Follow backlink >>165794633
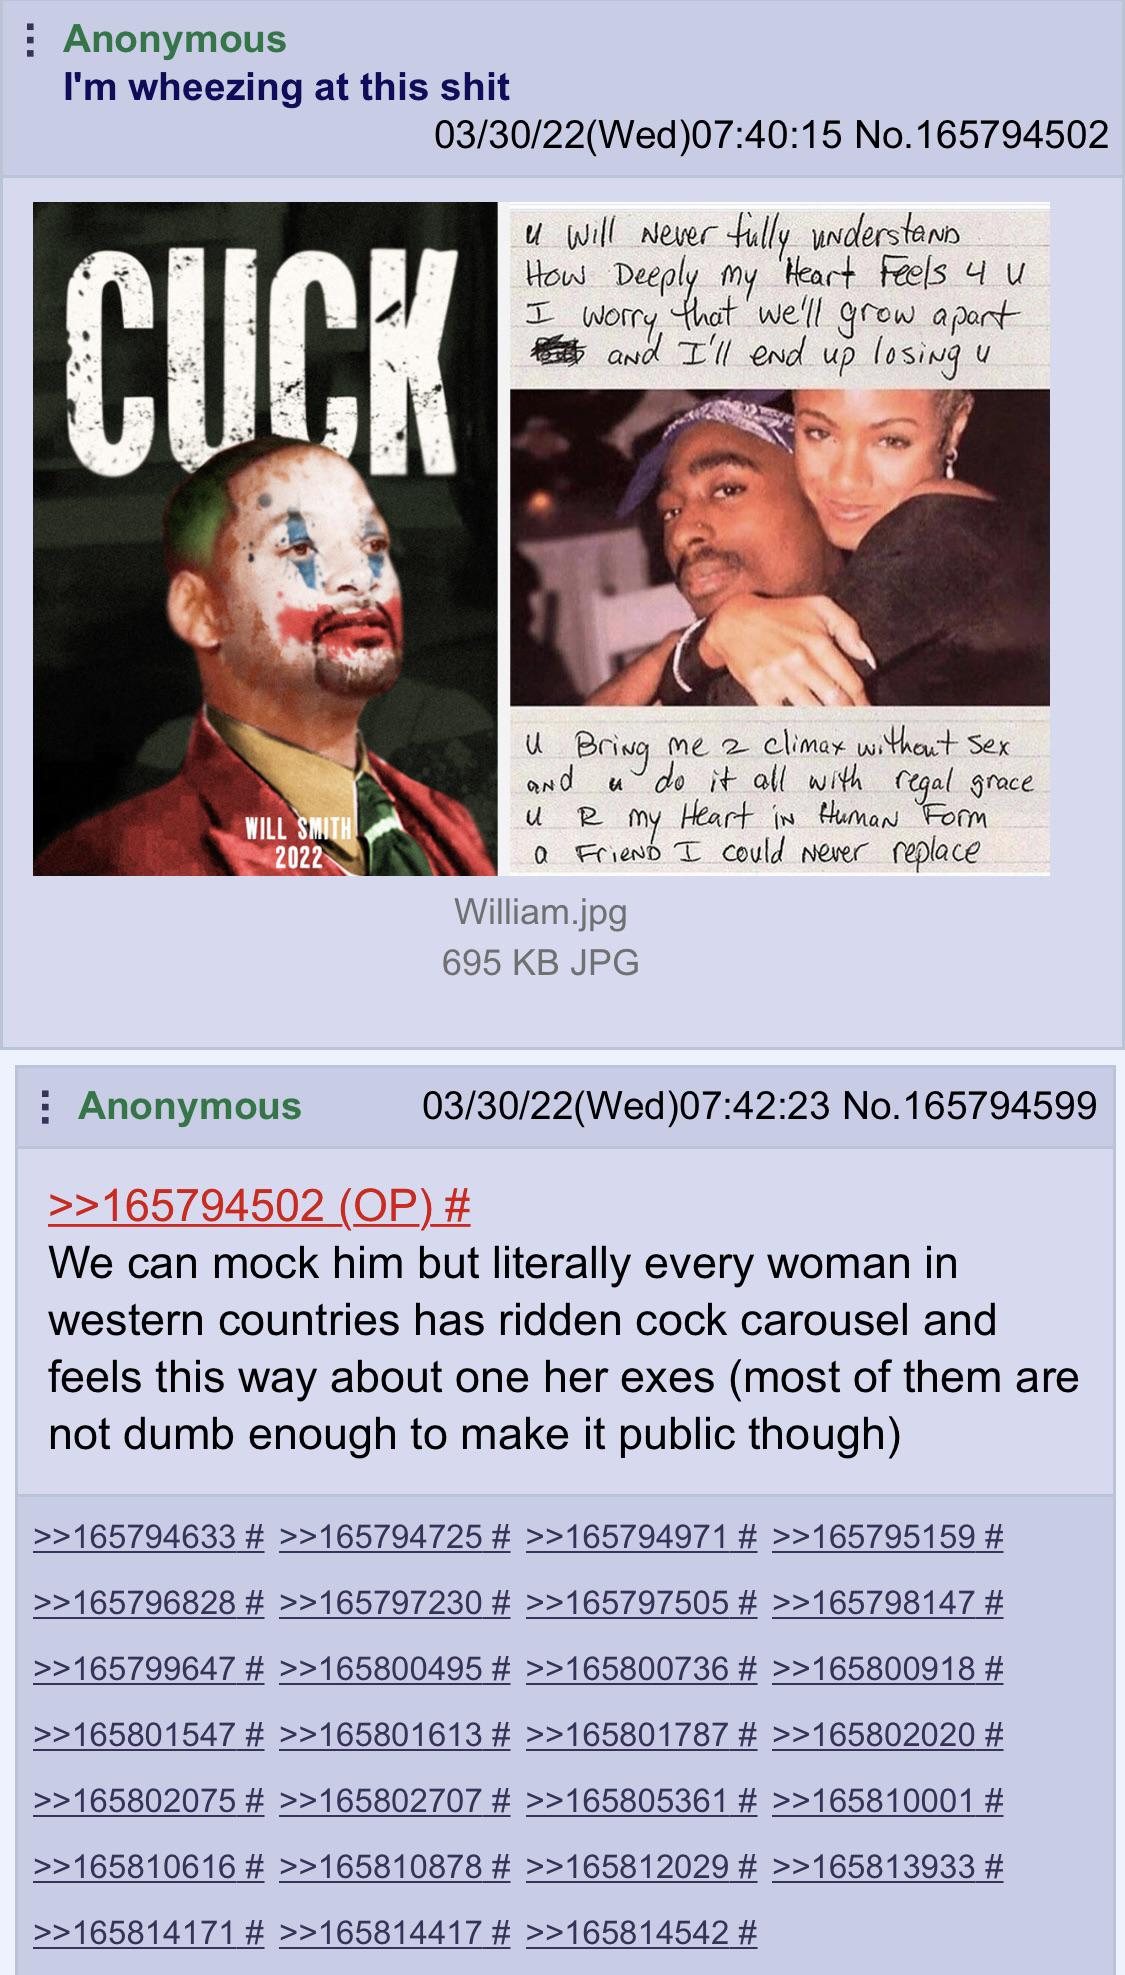 [149, 1535]
